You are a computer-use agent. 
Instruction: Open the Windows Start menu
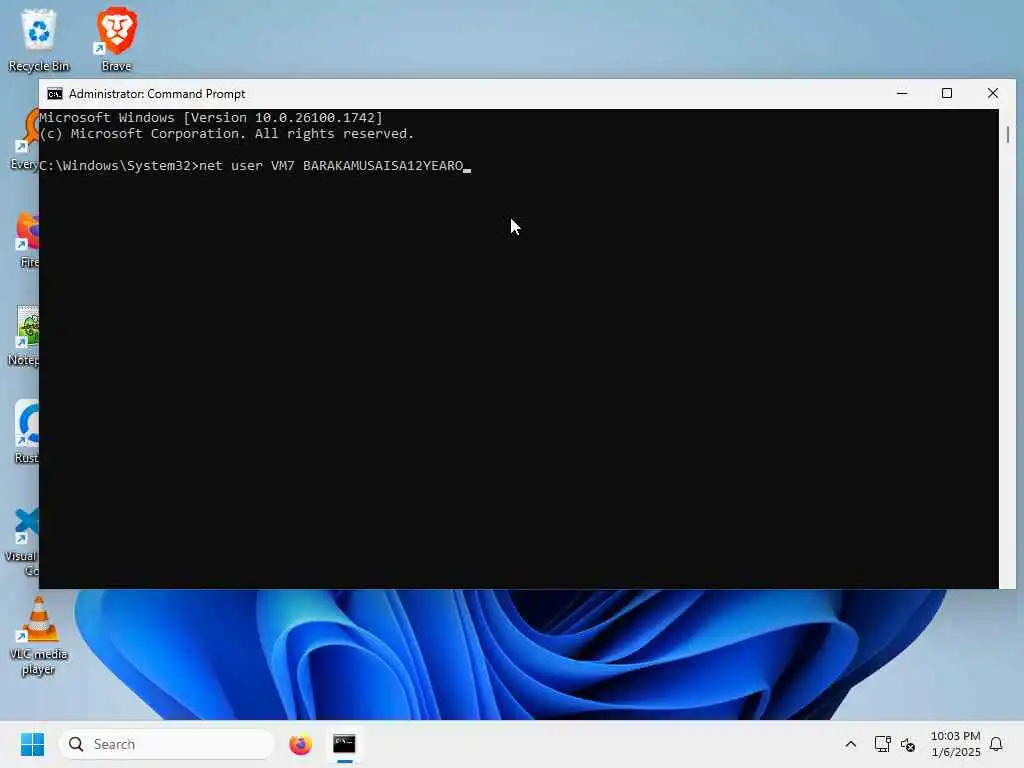click(x=32, y=744)
